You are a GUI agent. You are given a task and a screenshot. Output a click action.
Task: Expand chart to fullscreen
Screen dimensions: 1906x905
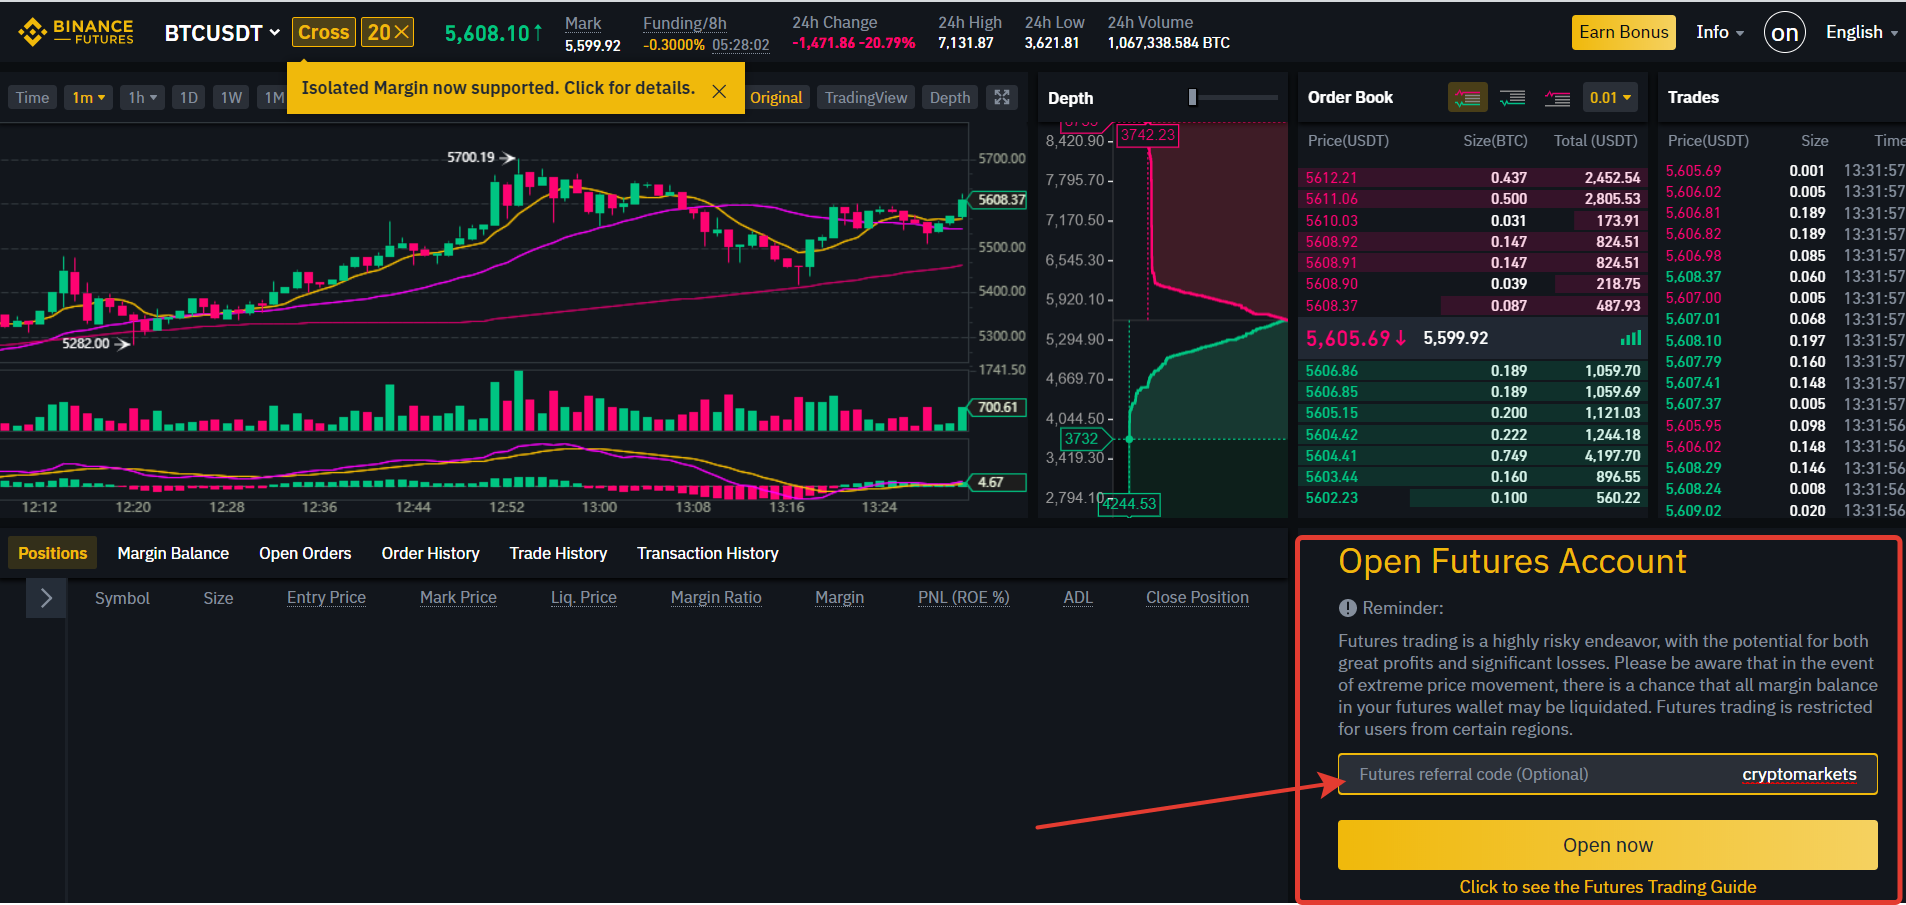(1002, 97)
